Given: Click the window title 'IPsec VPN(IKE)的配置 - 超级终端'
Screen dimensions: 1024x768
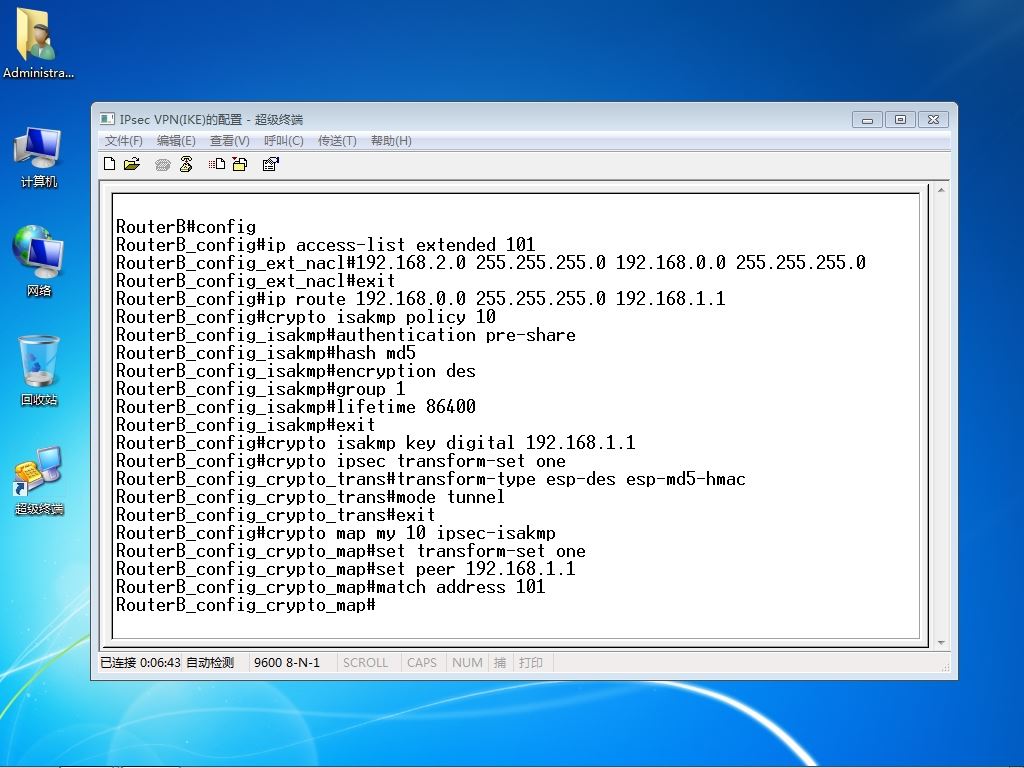Looking at the screenshot, I should click(x=211, y=120).
